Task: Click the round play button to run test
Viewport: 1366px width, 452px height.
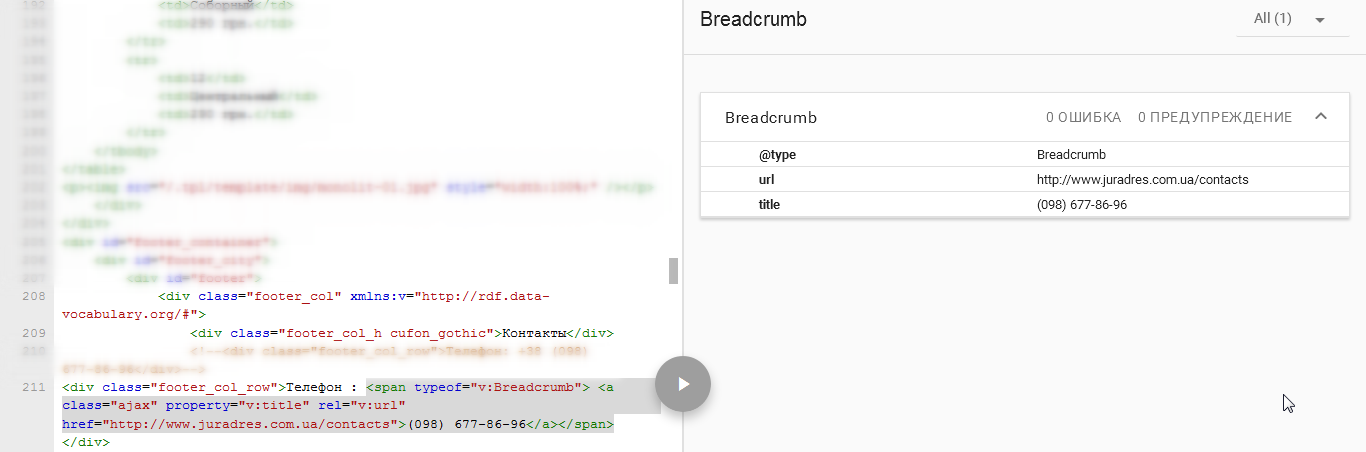Action: [x=683, y=384]
